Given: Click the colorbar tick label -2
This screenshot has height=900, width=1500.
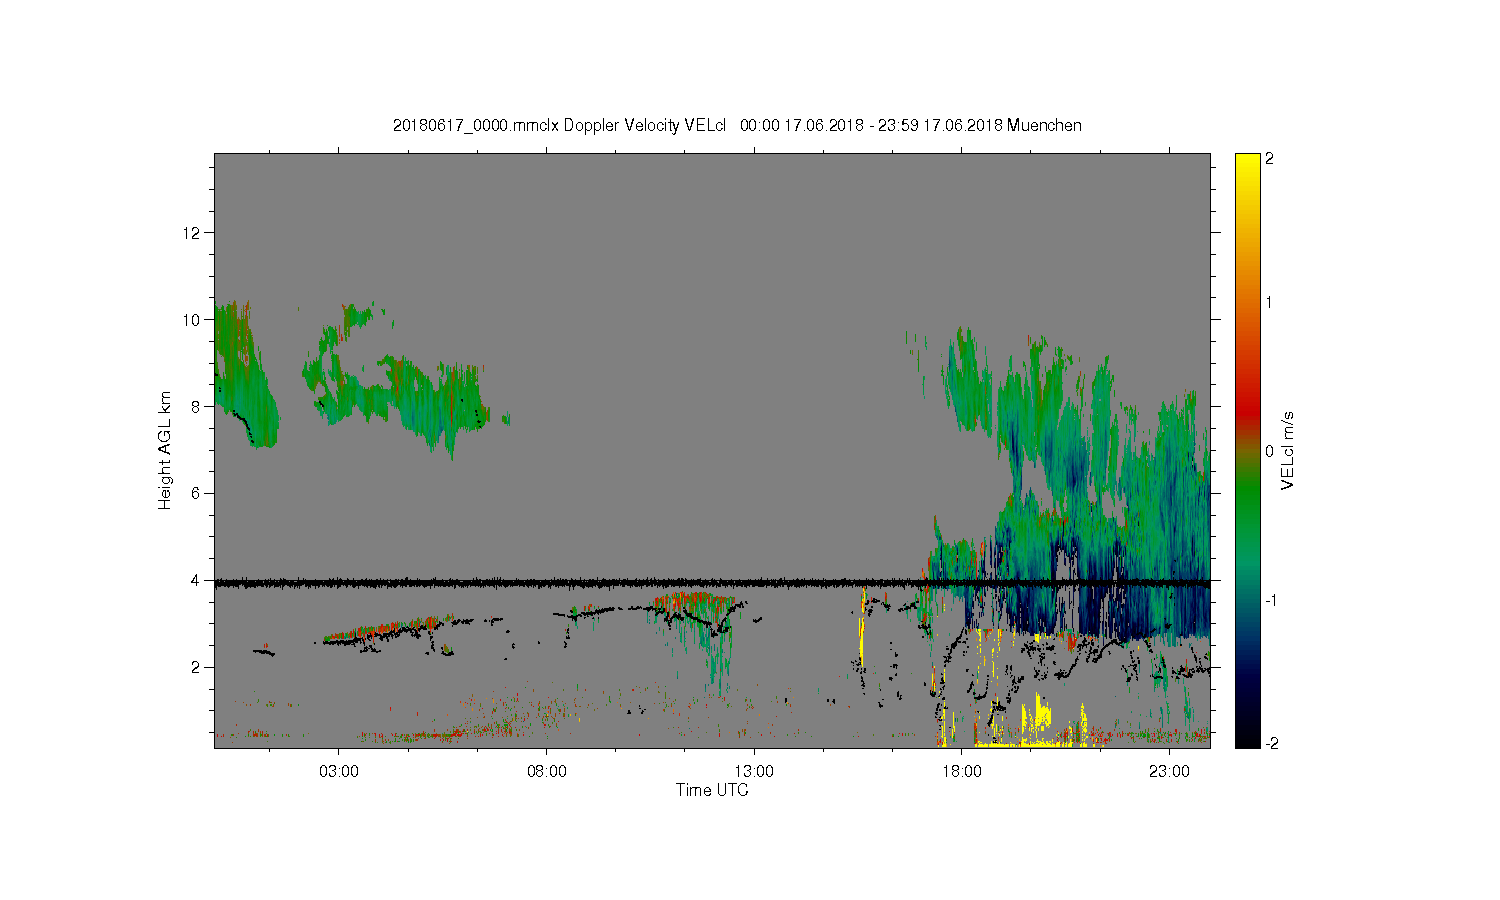Looking at the screenshot, I should [x=1270, y=743].
